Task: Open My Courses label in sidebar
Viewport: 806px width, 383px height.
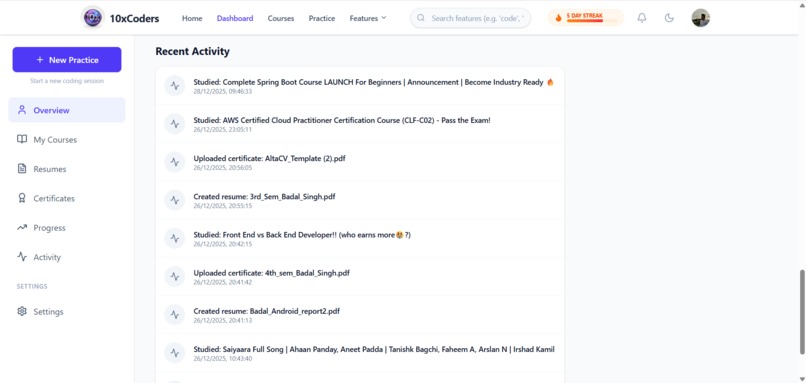Action: [x=55, y=139]
